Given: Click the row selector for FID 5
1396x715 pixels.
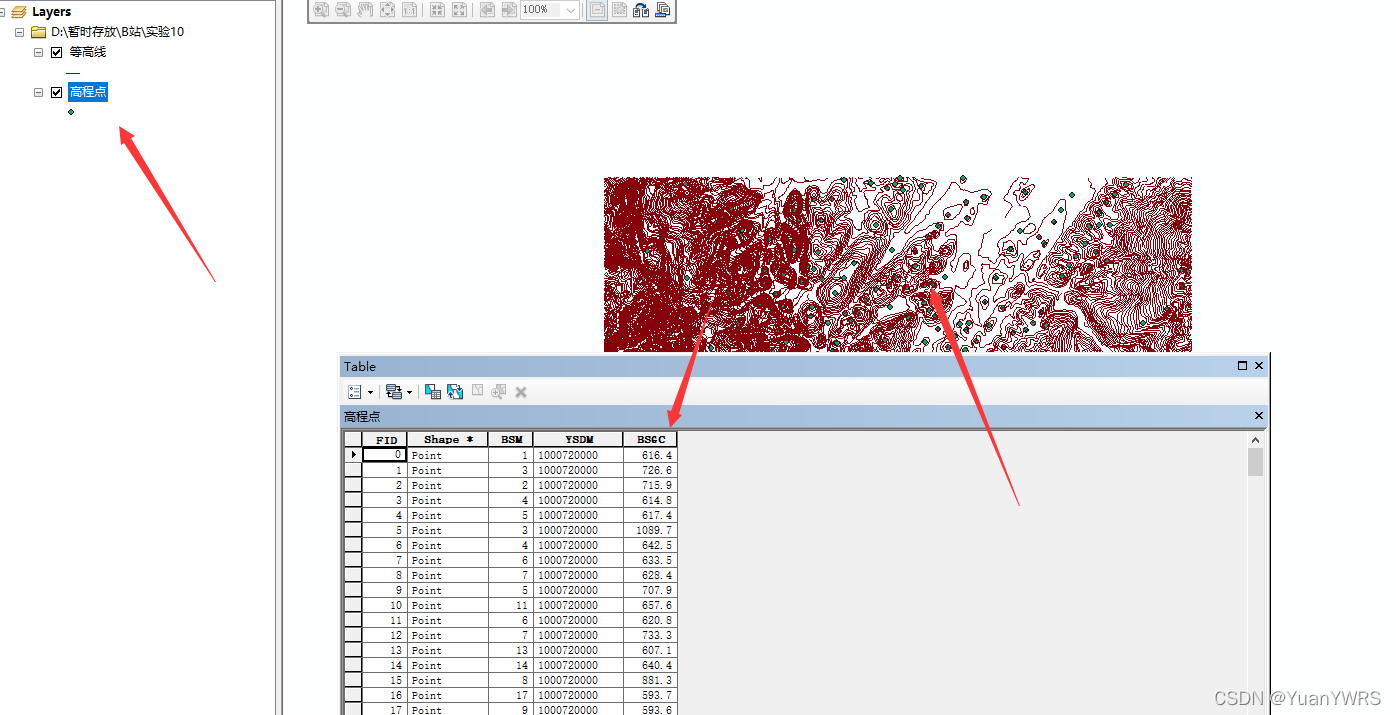Looking at the screenshot, I should pyautogui.click(x=352, y=530).
